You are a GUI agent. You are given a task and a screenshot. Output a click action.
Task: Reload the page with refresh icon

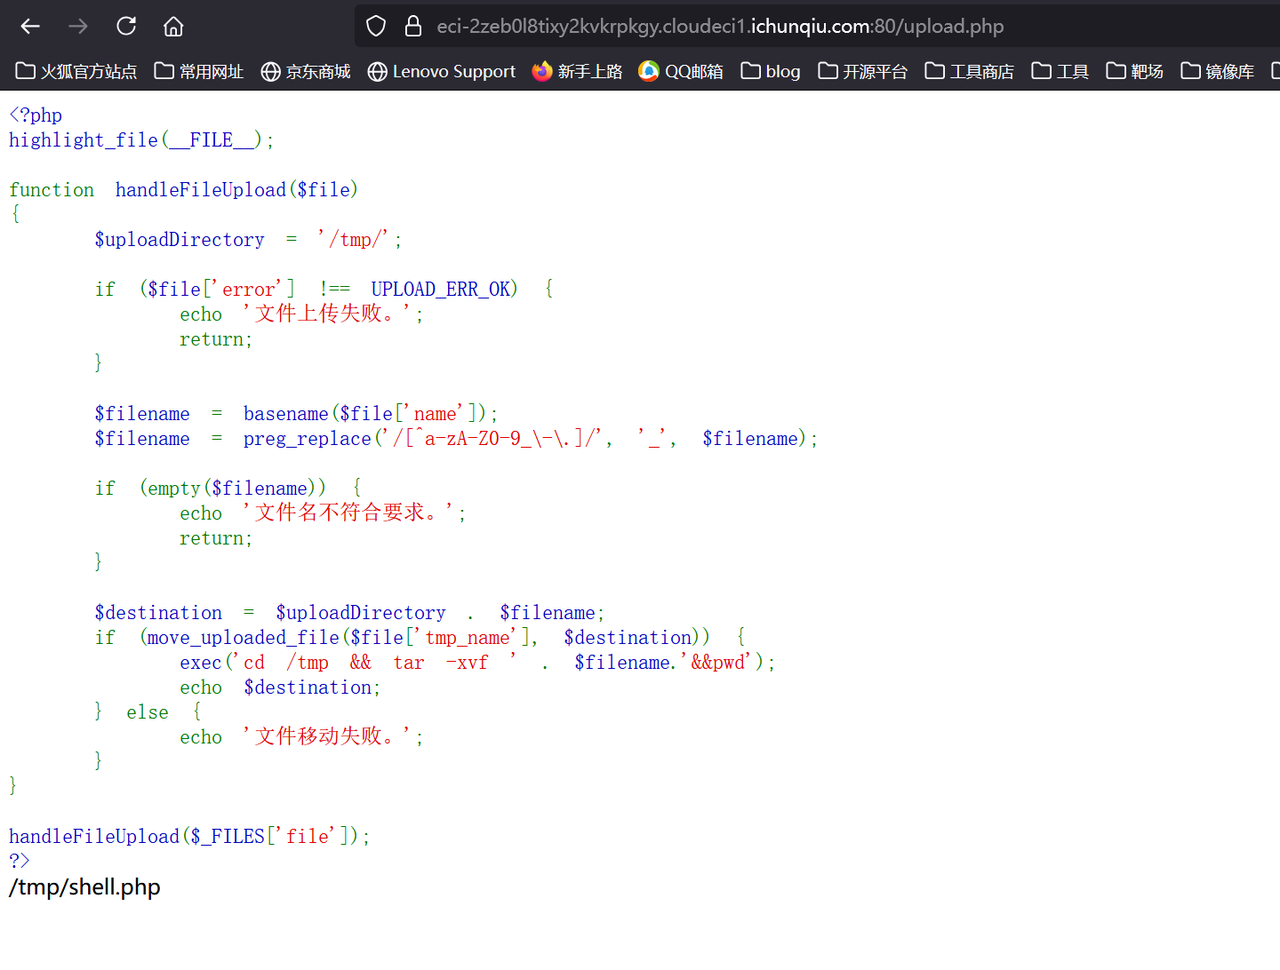(126, 26)
